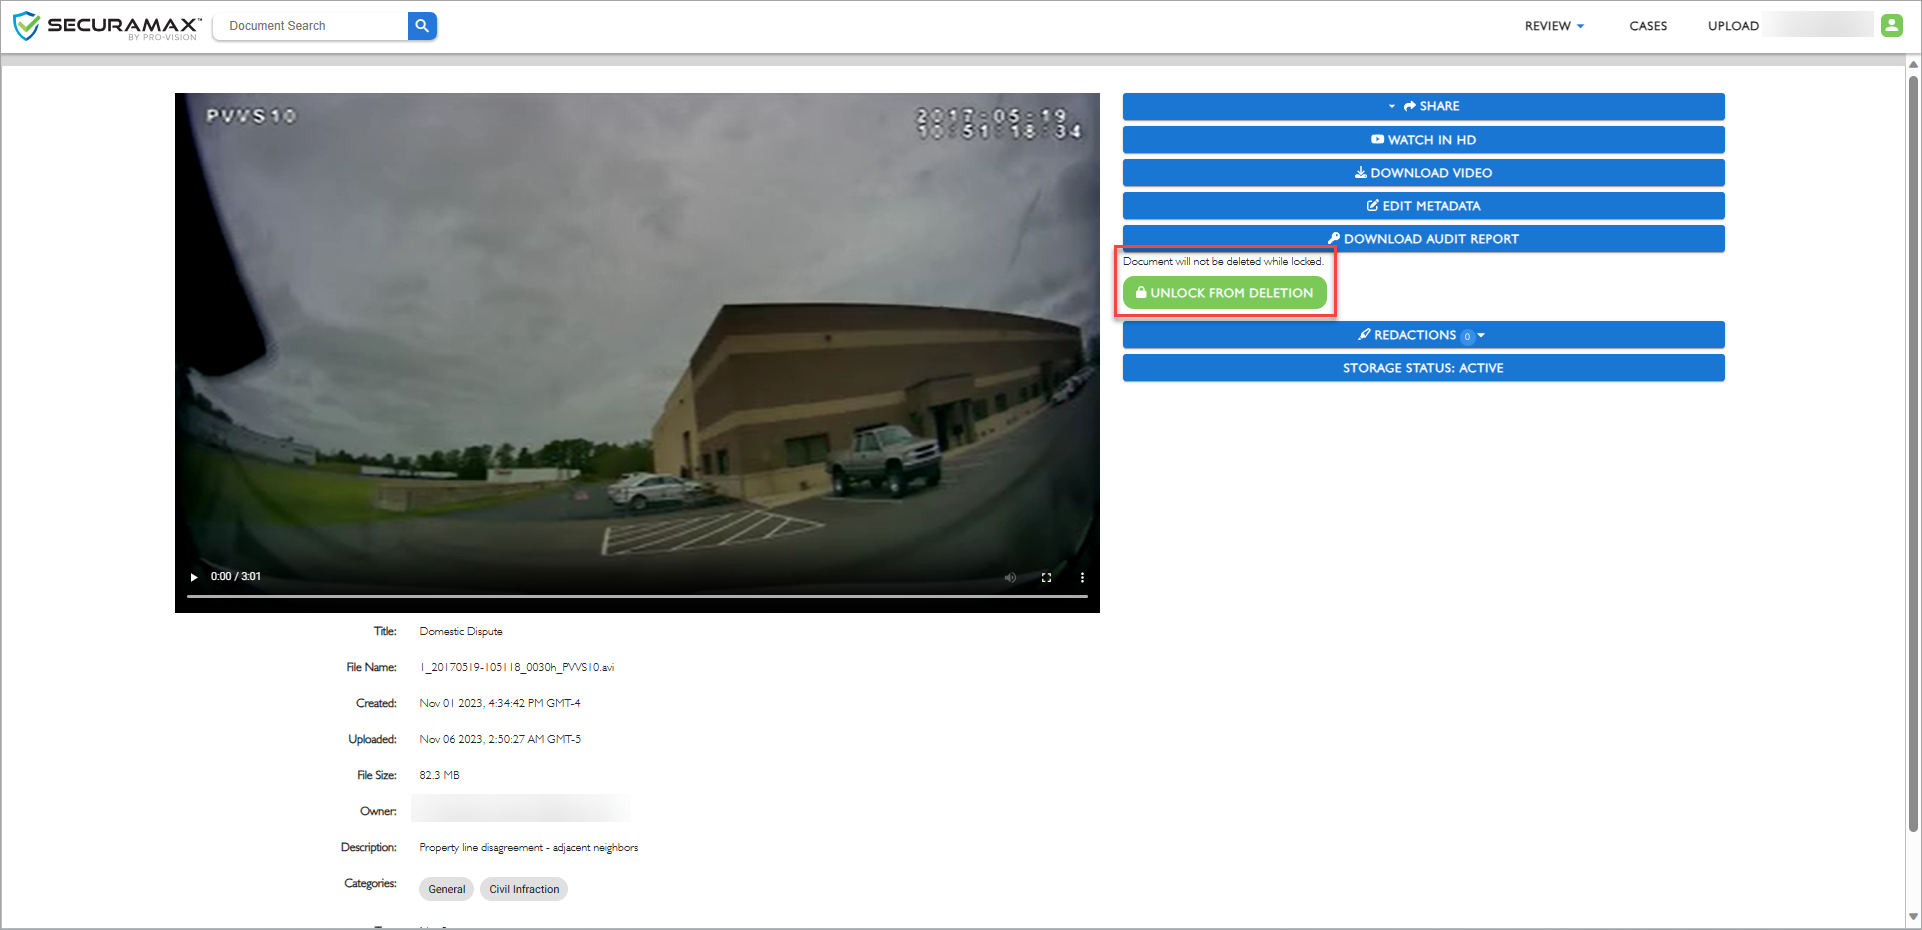The image size is (1922, 930).
Task: Click DOWNLOAD VIDEO button
Action: pos(1423,173)
